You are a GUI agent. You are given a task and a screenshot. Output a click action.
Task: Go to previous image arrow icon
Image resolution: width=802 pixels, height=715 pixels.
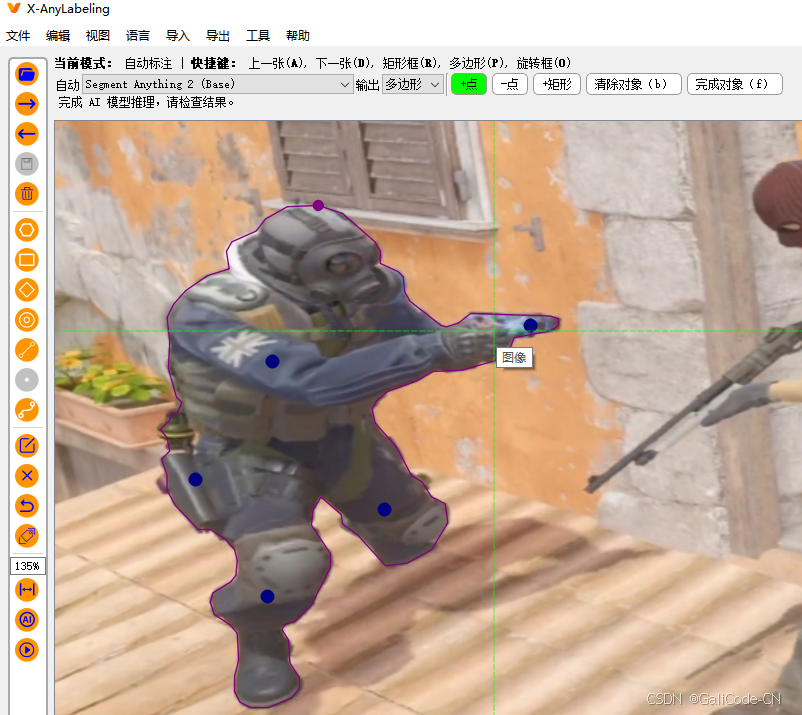coord(27,135)
